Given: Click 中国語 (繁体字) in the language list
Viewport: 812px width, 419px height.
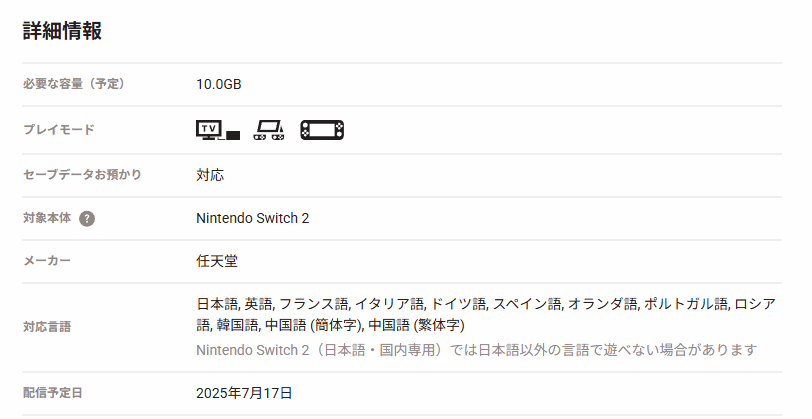Looking at the screenshot, I should click(x=416, y=325).
